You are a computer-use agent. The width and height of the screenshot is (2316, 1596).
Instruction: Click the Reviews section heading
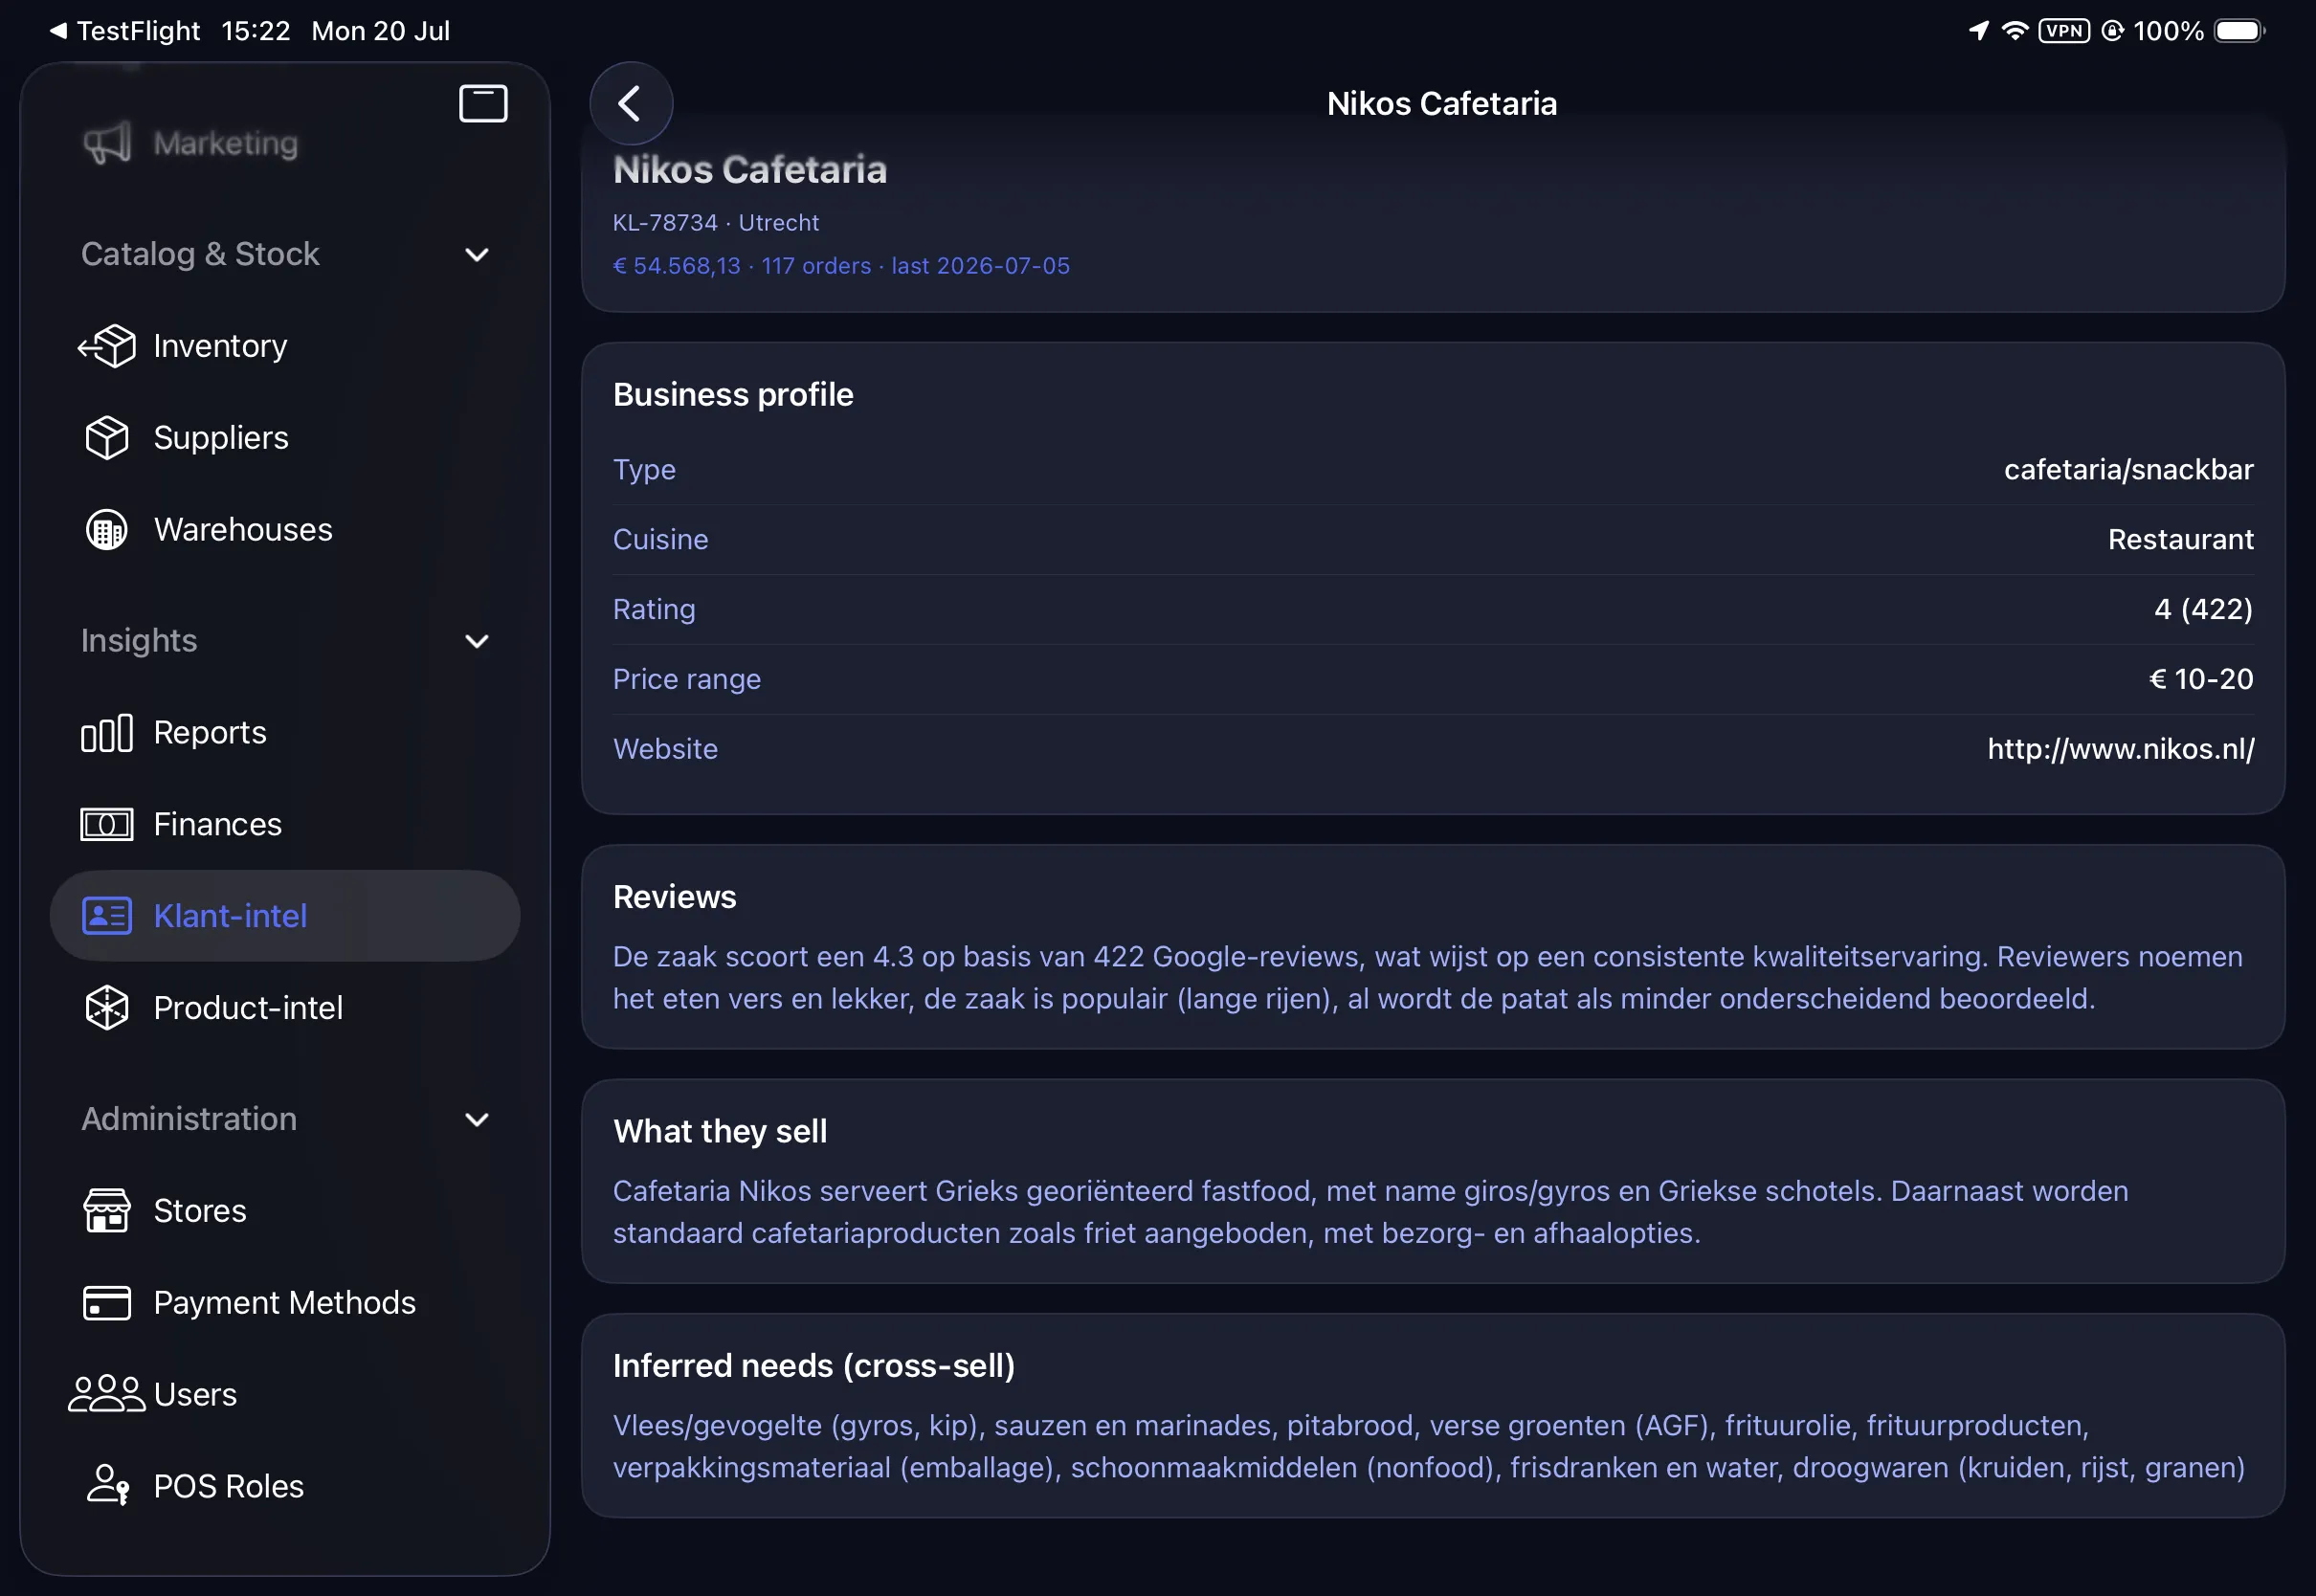675,897
